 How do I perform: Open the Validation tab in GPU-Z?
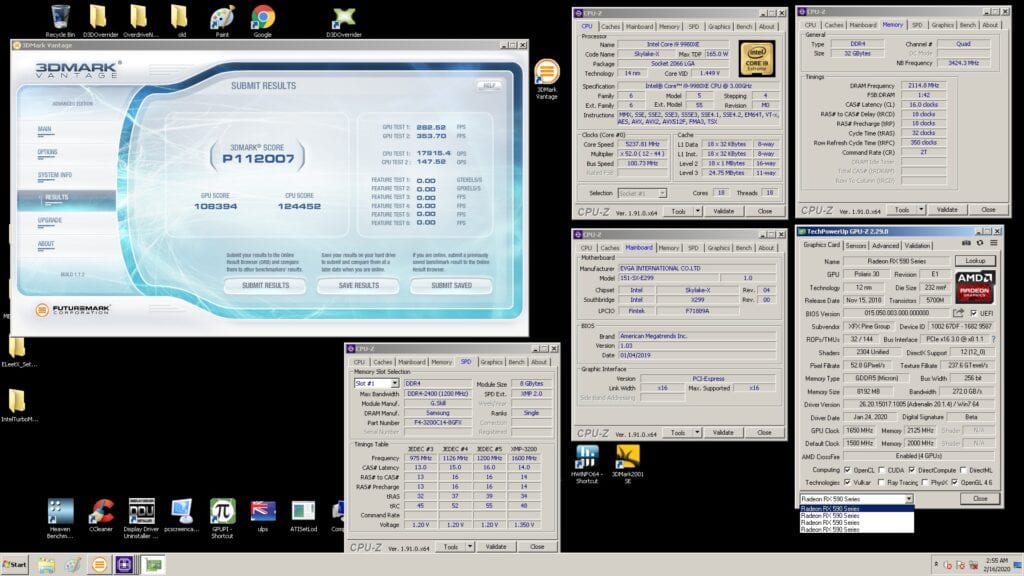(917, 246)
